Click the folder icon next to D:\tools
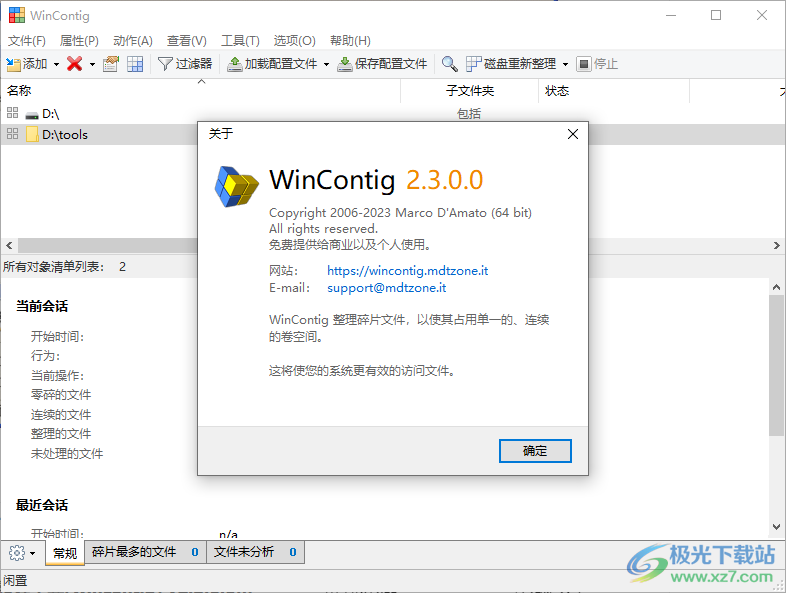The width and height of the screenshot is (786, 593). coord(32,134)
